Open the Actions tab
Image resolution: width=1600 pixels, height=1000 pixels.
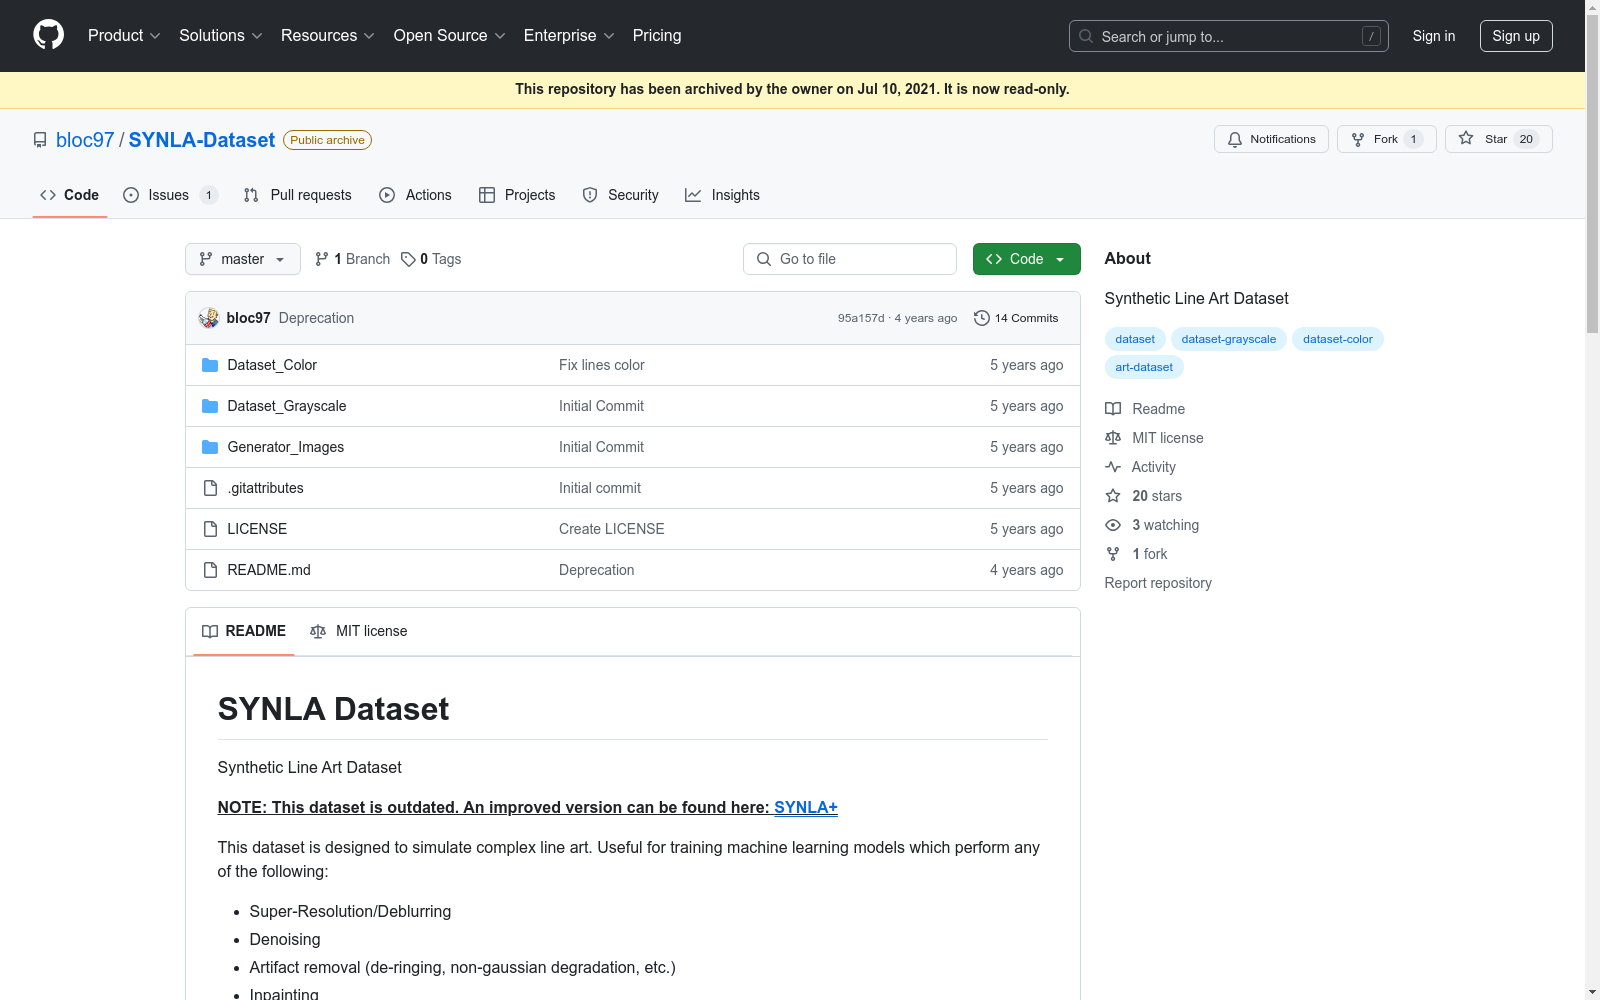point(416,195)
